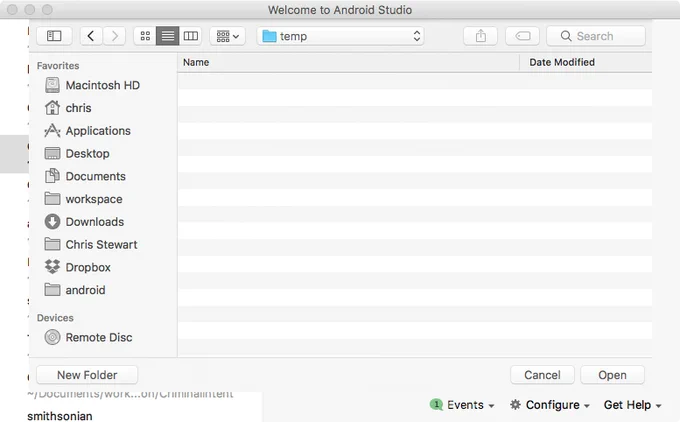Click the magnifier icon in Search
This screenshot has width=680, height=422.
566,36
